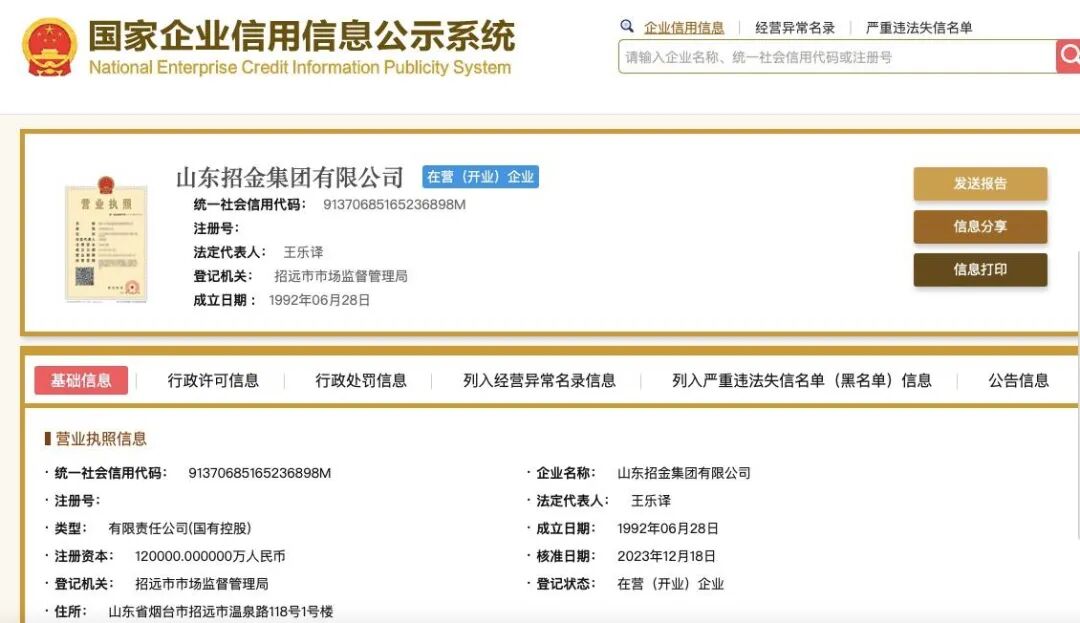1080x623 pixels.
Task: Click the 信息打印 button
Action: 980,270
